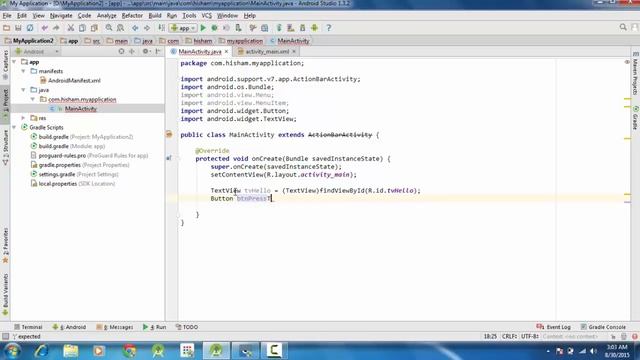The image size is (640, 360).
Task: Collapse the manifests folder node
Action: point(24,71)
